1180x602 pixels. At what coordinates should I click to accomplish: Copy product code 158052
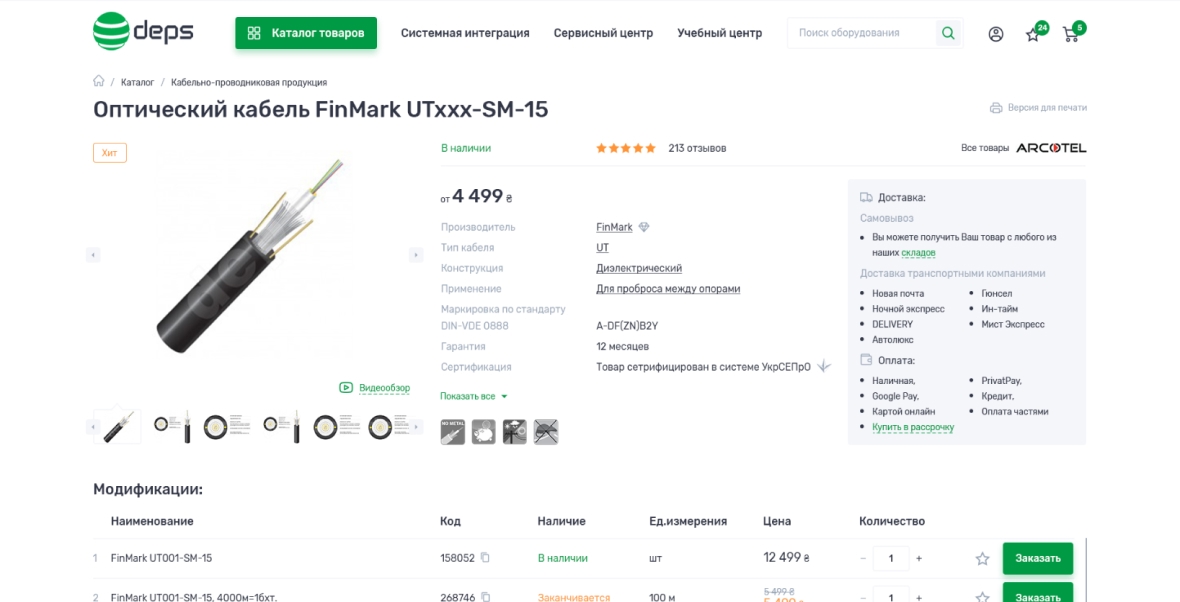coord(486,558)
